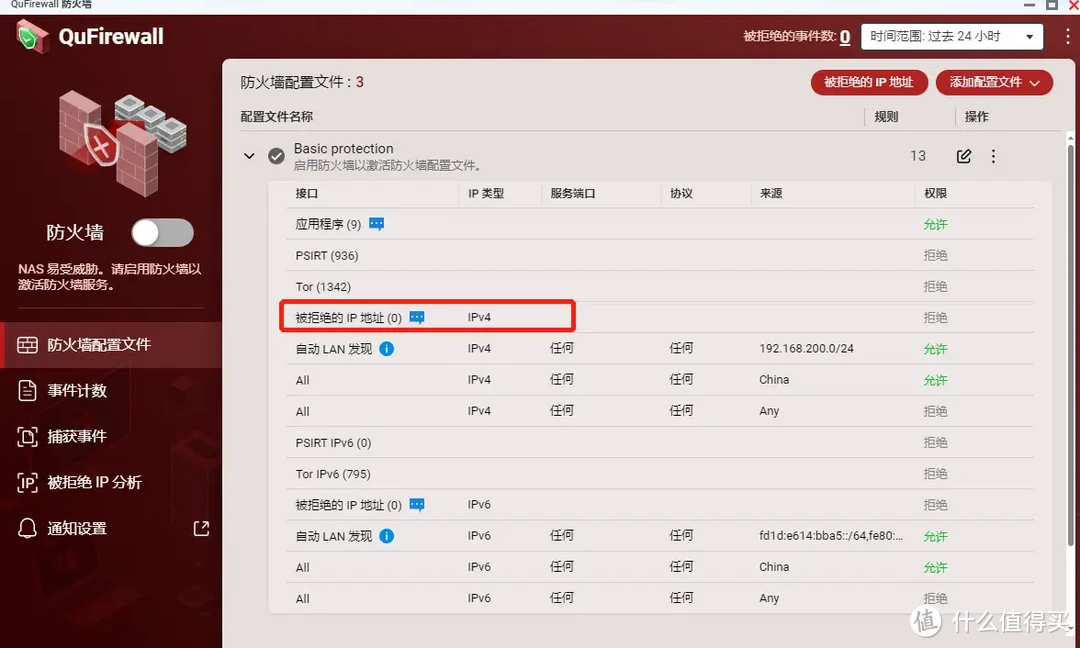Viewport: 1080px width, 648px height.
Task: Click the 应用程序 (9) rule label
Action: 329,224
